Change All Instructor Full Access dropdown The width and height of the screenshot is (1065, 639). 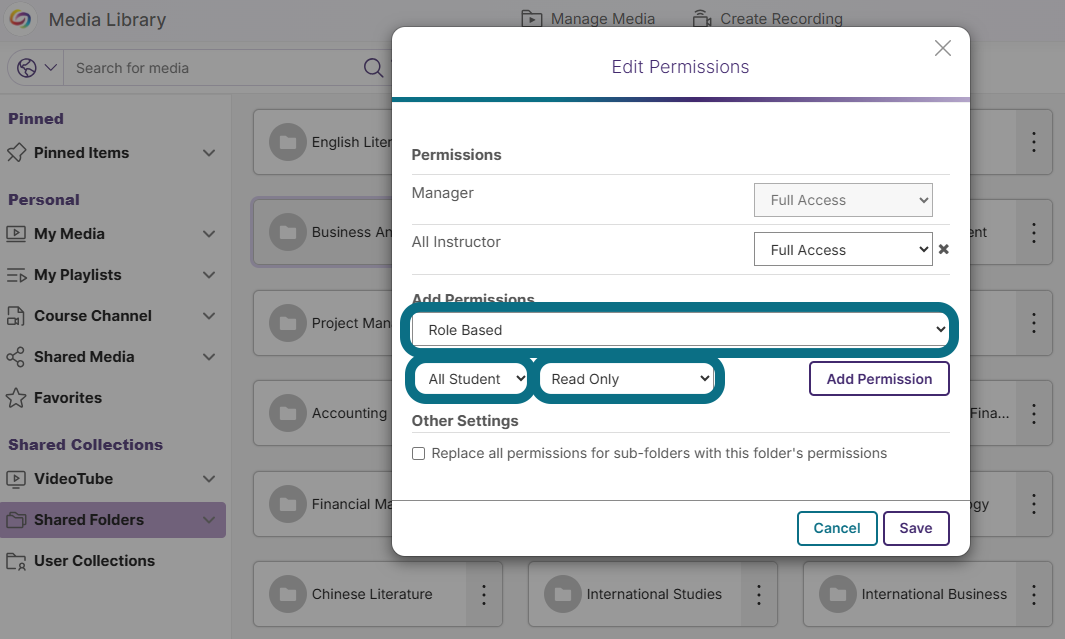(842, 250)
